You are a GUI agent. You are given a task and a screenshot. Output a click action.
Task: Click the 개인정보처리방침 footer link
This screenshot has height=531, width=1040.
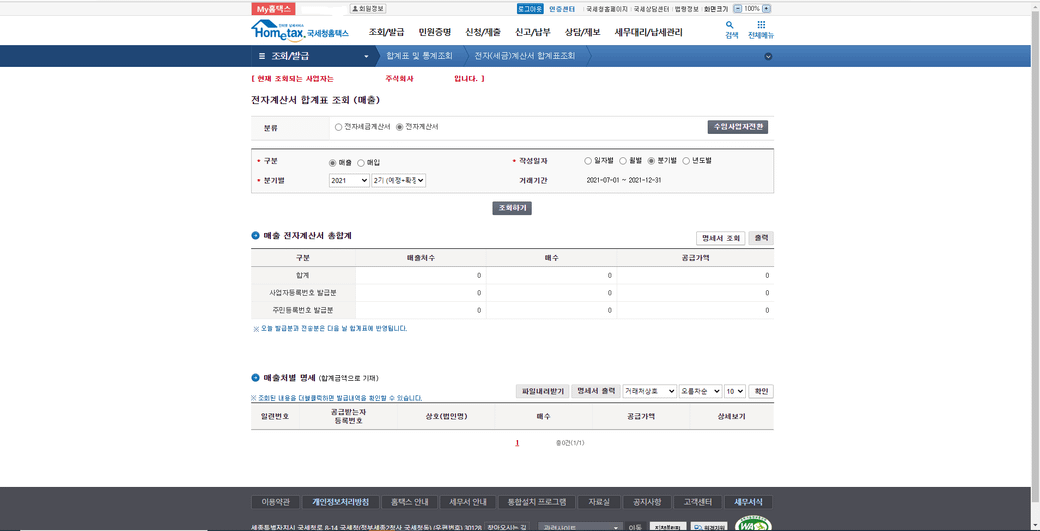[340, 502]
